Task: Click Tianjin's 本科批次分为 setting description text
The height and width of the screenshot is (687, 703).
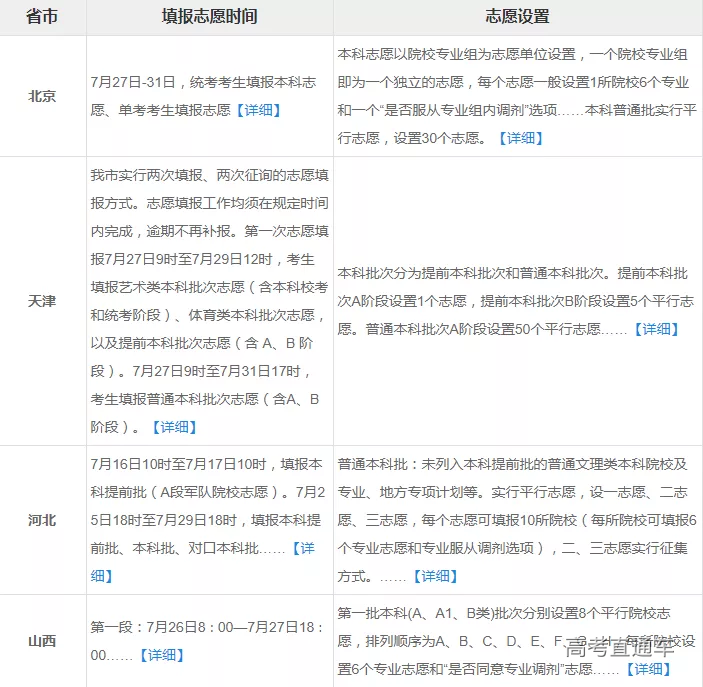Action: [x=512, y=300]
